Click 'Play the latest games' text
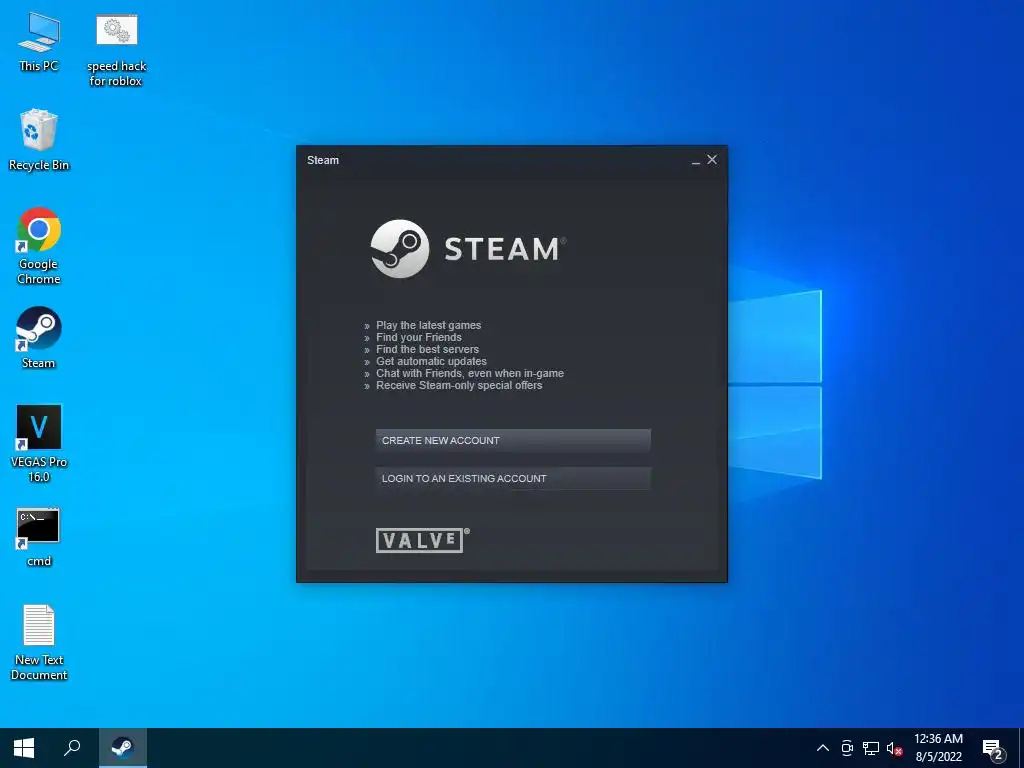 click(428, 325)
